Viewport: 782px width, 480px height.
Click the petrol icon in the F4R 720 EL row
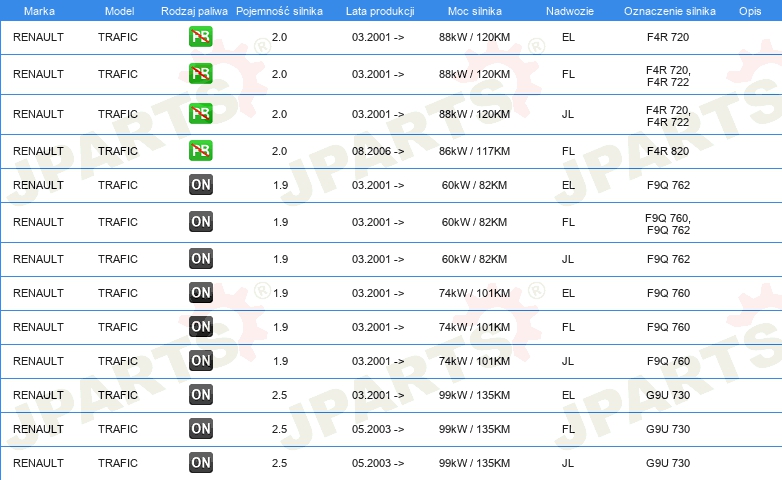pyautogui.click(x=200, y=36)
